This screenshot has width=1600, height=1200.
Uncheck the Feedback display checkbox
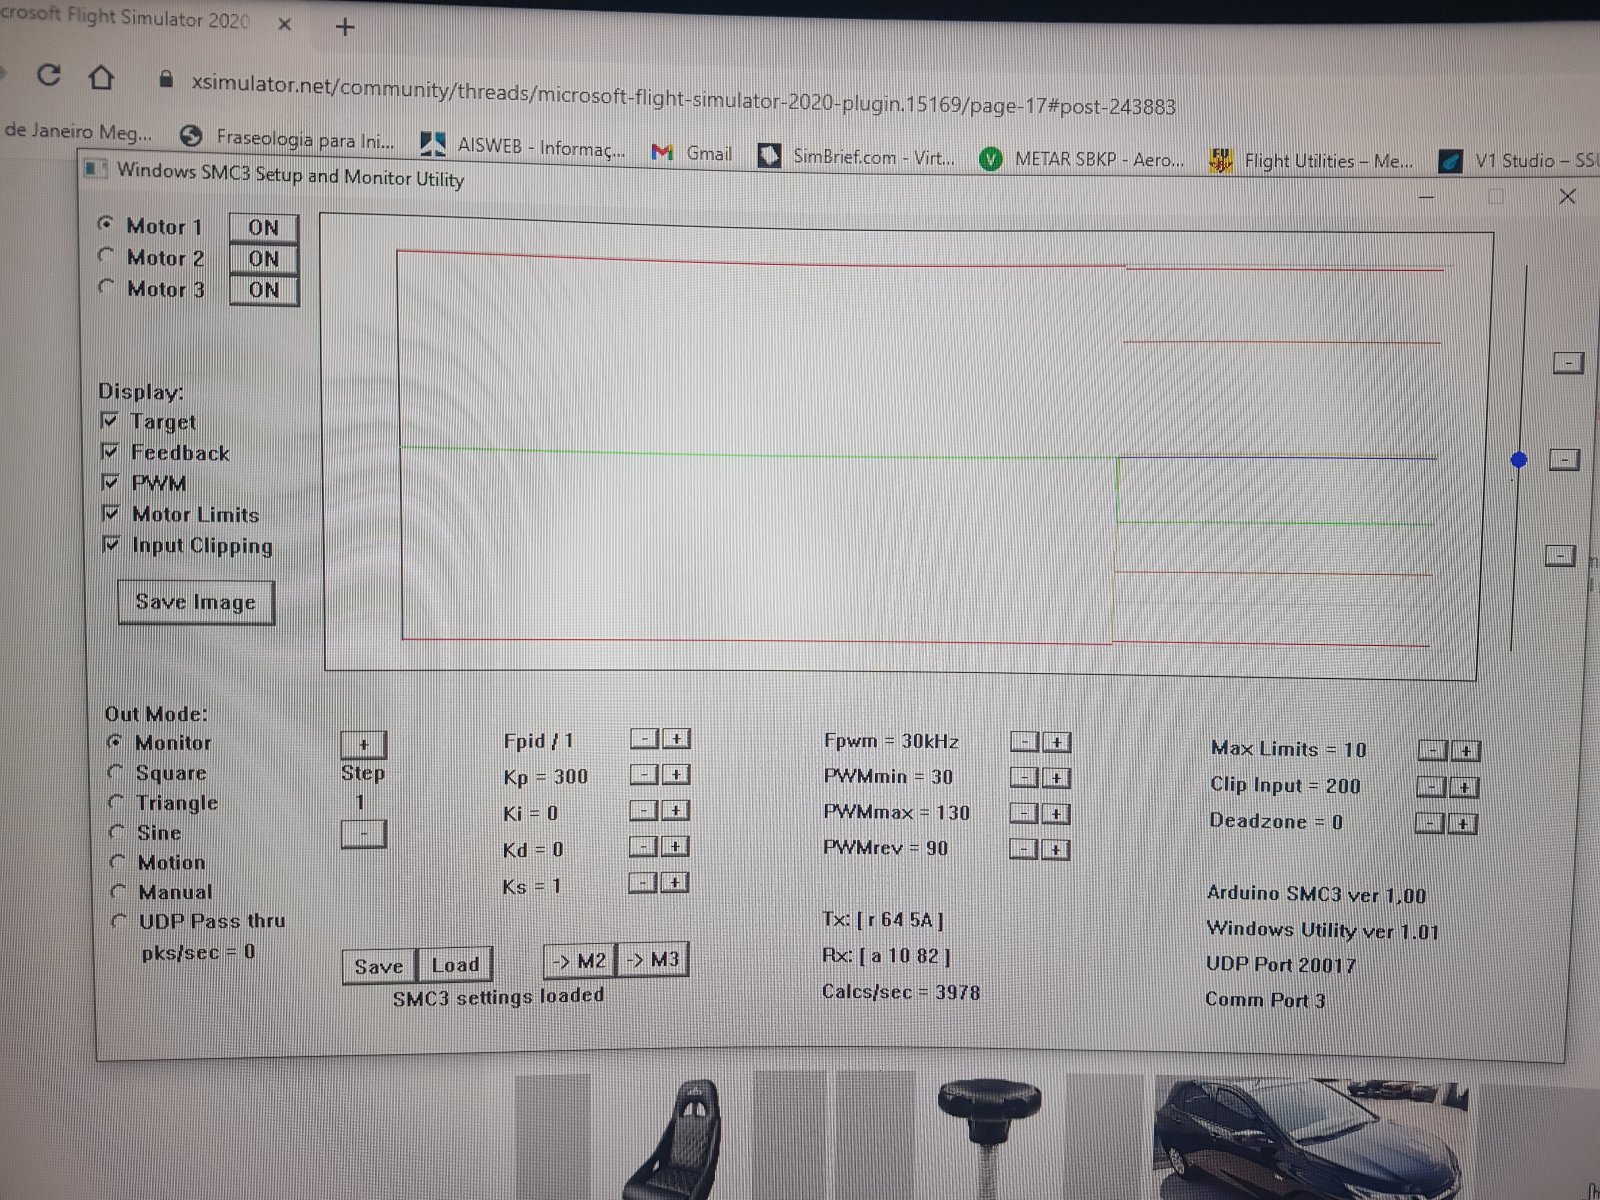[110, 451]
